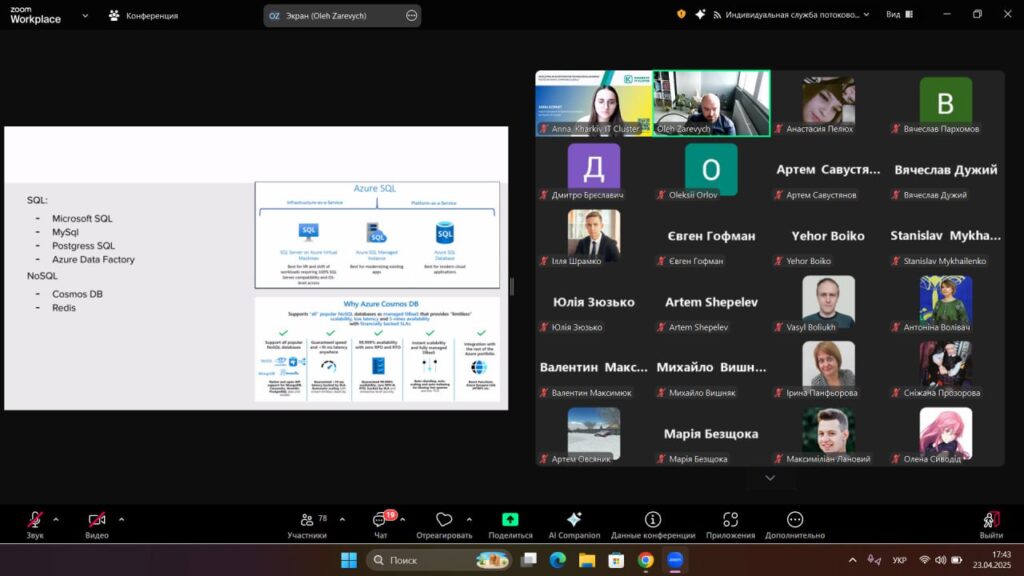Open the shared screen tab options ellipsis

411,16
